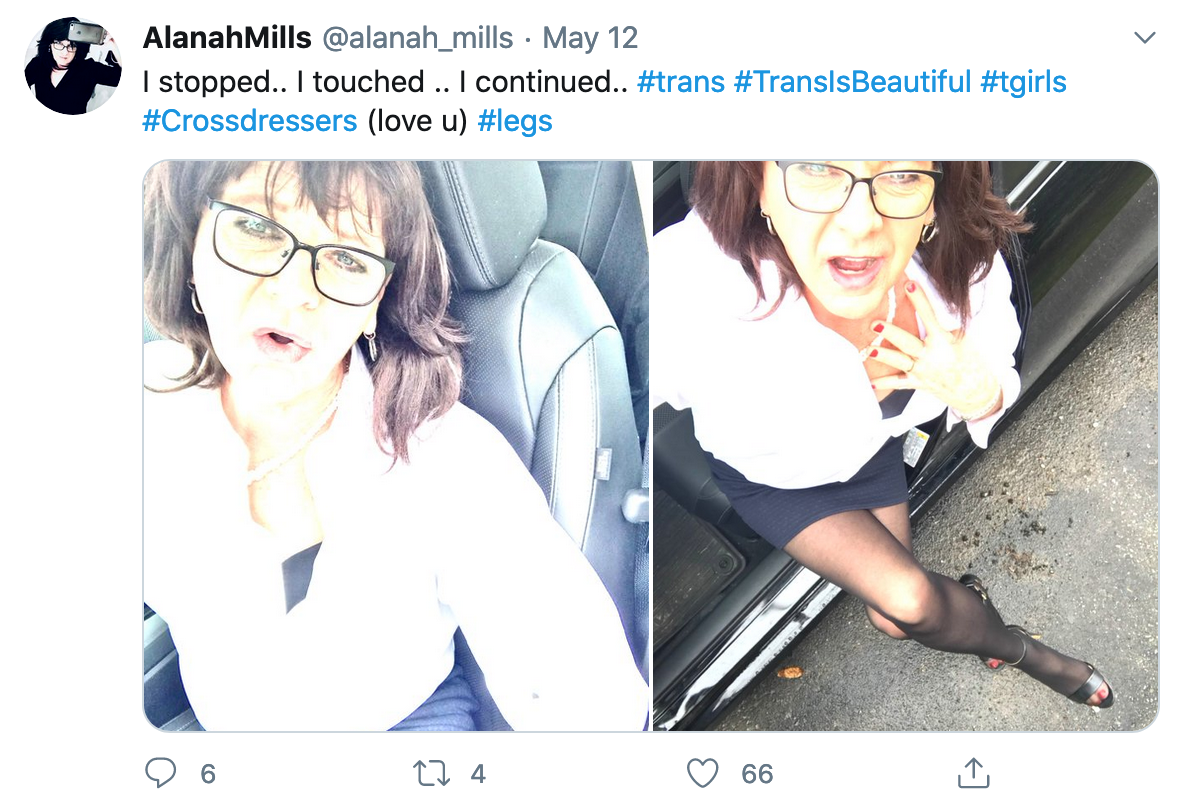Follow the #tgirls hashtag link
1188x810 pixels.
(1023, 83)
